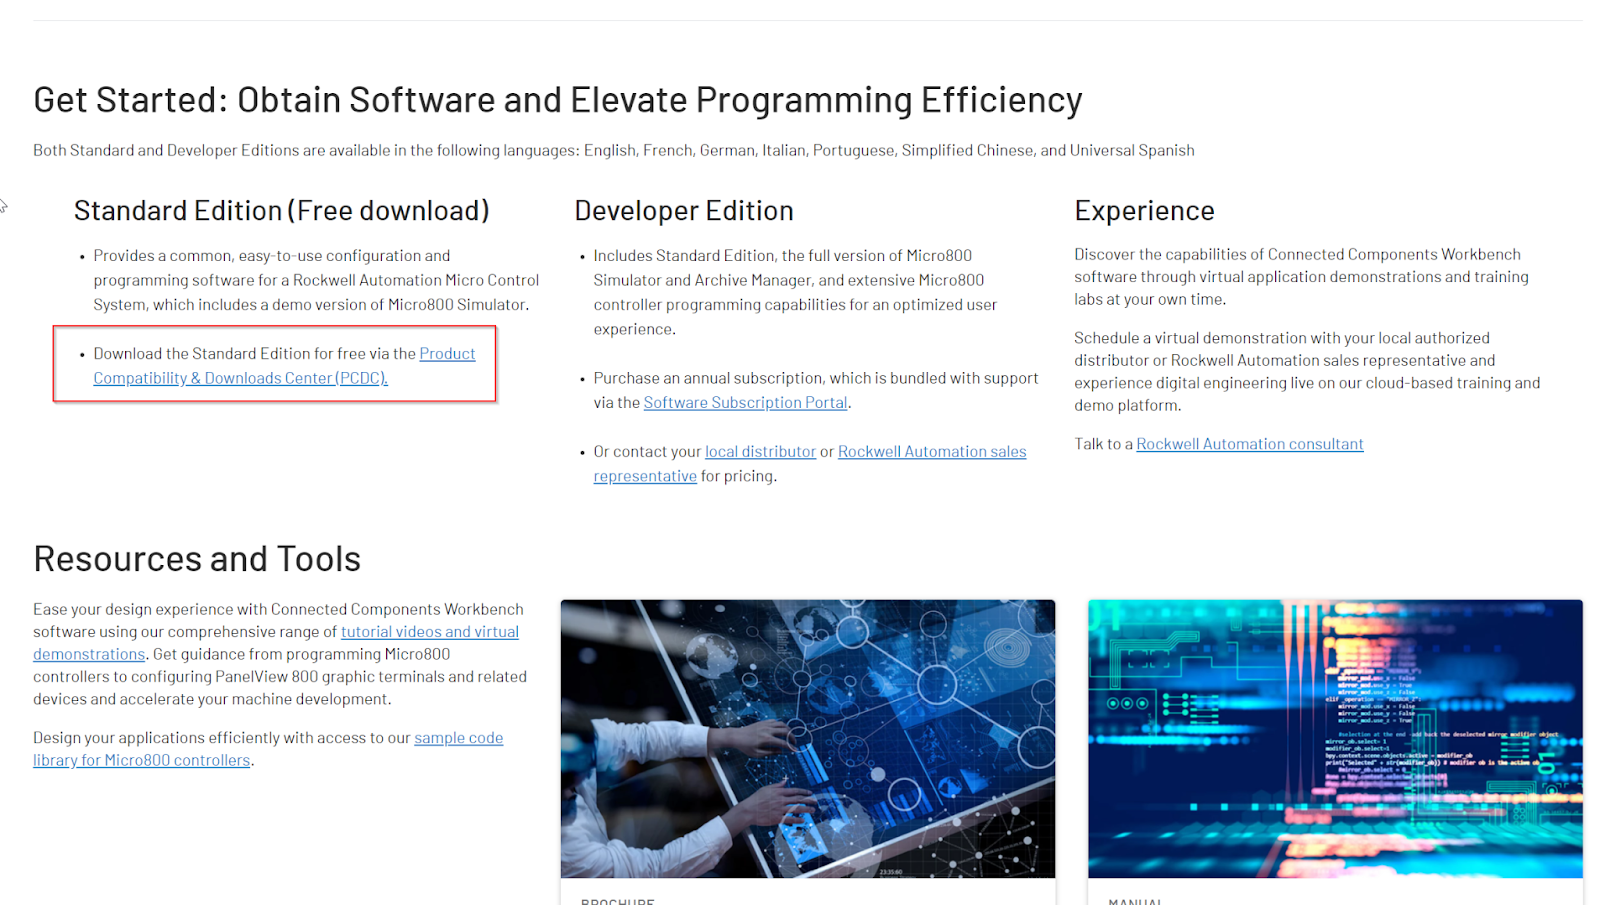The width and height of the screenshot is (1600, 905).
Task: Open sample code library for Micro800 controllers link
Action: (458, 738)
